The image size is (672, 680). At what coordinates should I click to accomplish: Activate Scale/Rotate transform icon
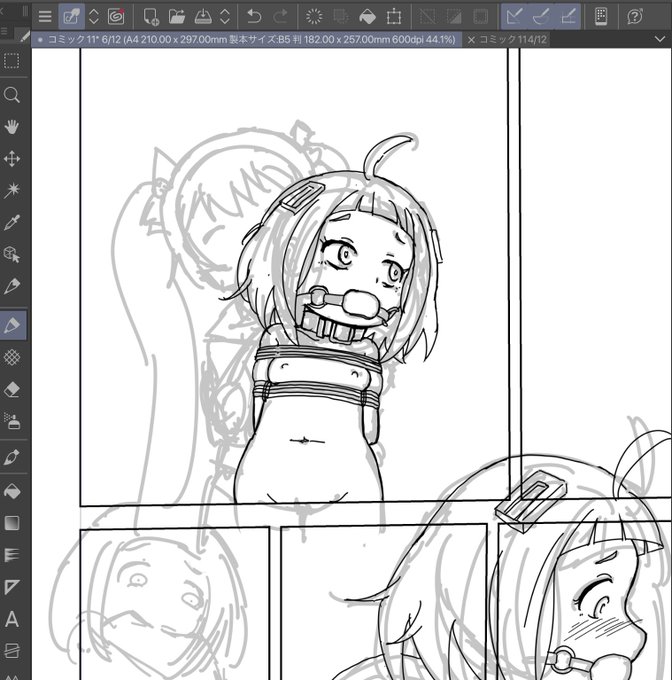[394, 16]
